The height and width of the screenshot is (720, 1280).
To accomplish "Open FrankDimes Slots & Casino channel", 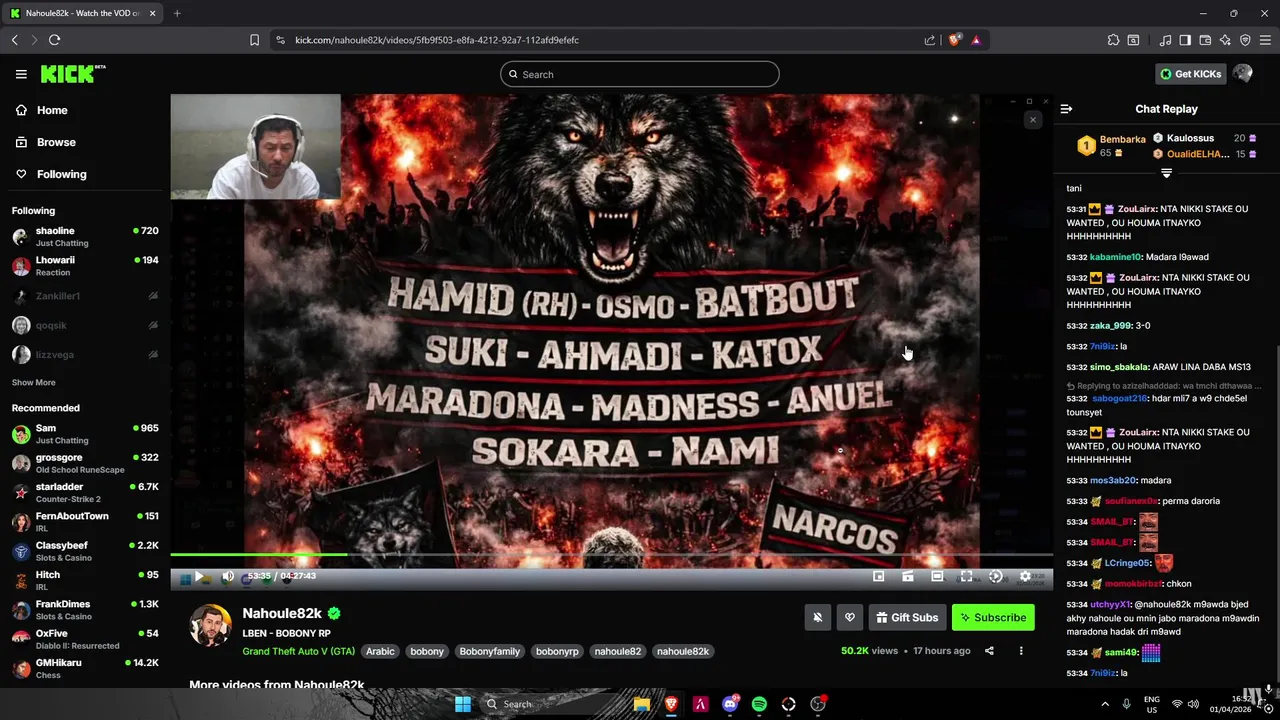I will tap(85, 609).
